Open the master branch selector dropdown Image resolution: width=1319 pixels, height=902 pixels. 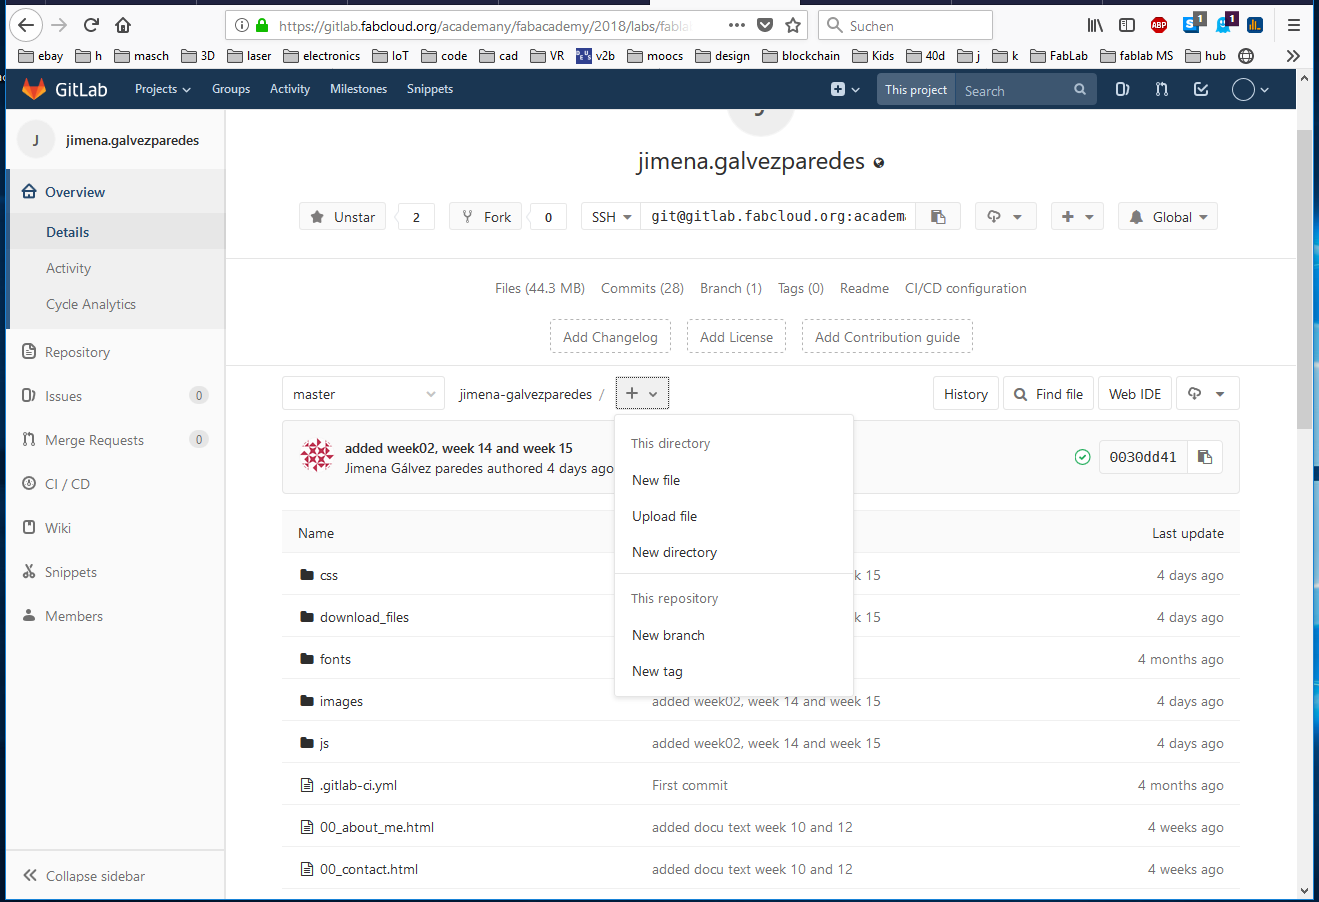(x=364, y=394)
